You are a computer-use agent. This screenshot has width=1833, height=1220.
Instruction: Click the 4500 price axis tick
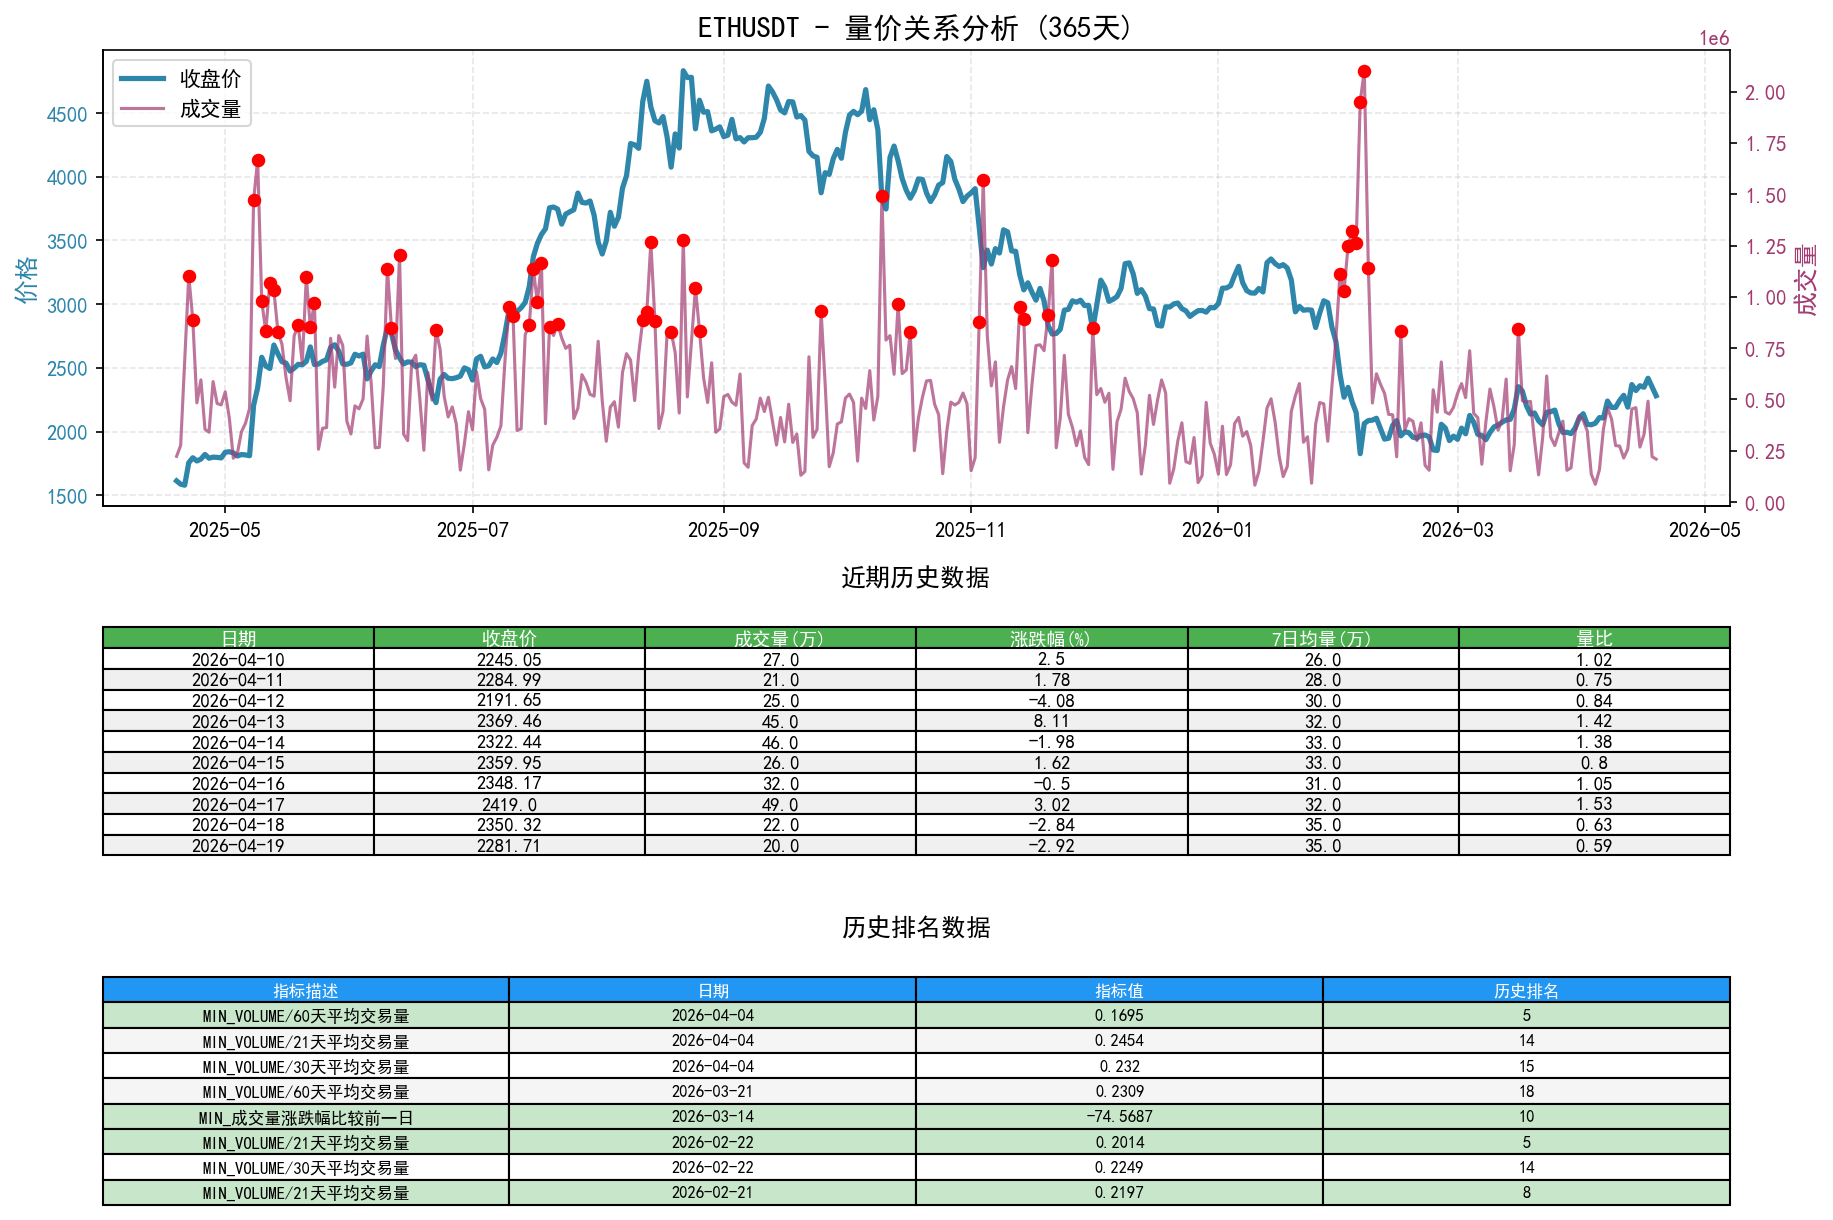(x=67, y=114)
